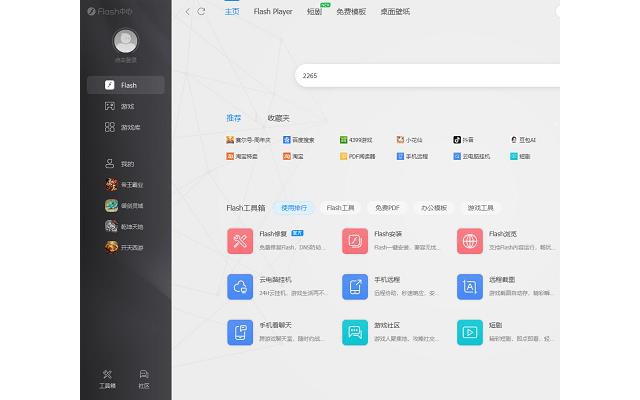640x400 pixels.
Task: Filter toolbox by 办公模板
Action: pos(434,208)
